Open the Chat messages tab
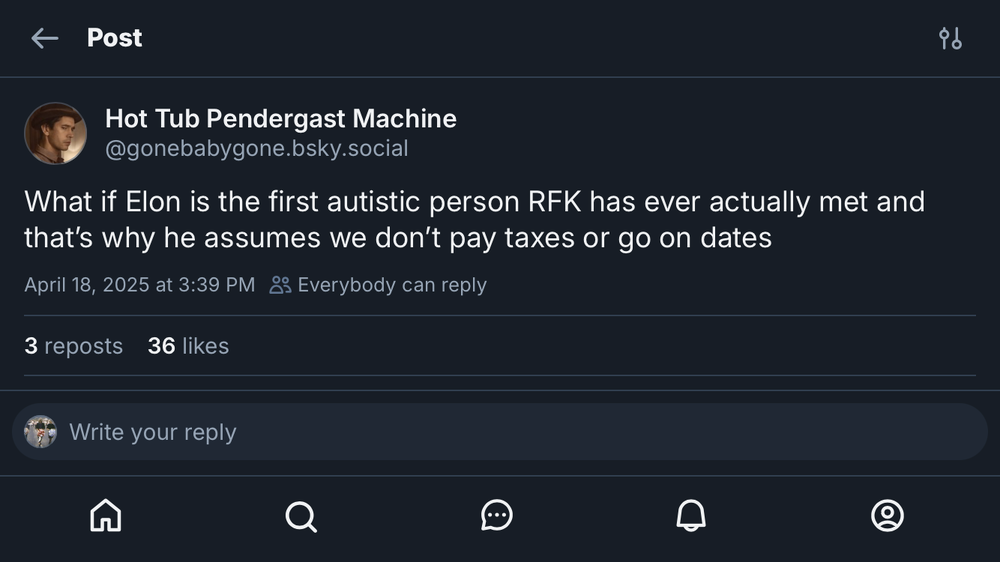This screenshot has height=562, width=1000. pyautogui.click(x=496, y=515)
